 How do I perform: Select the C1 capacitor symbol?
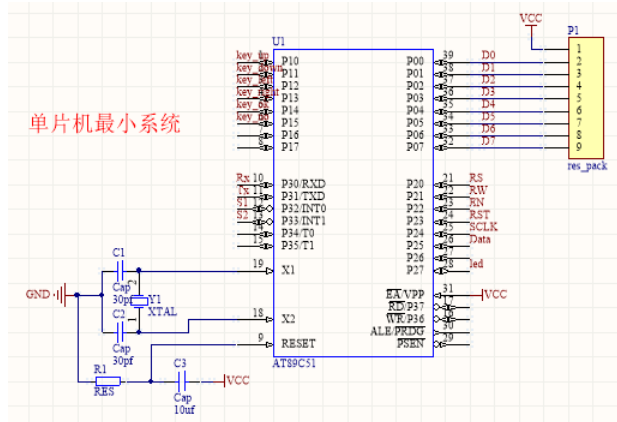pos(120,271)
